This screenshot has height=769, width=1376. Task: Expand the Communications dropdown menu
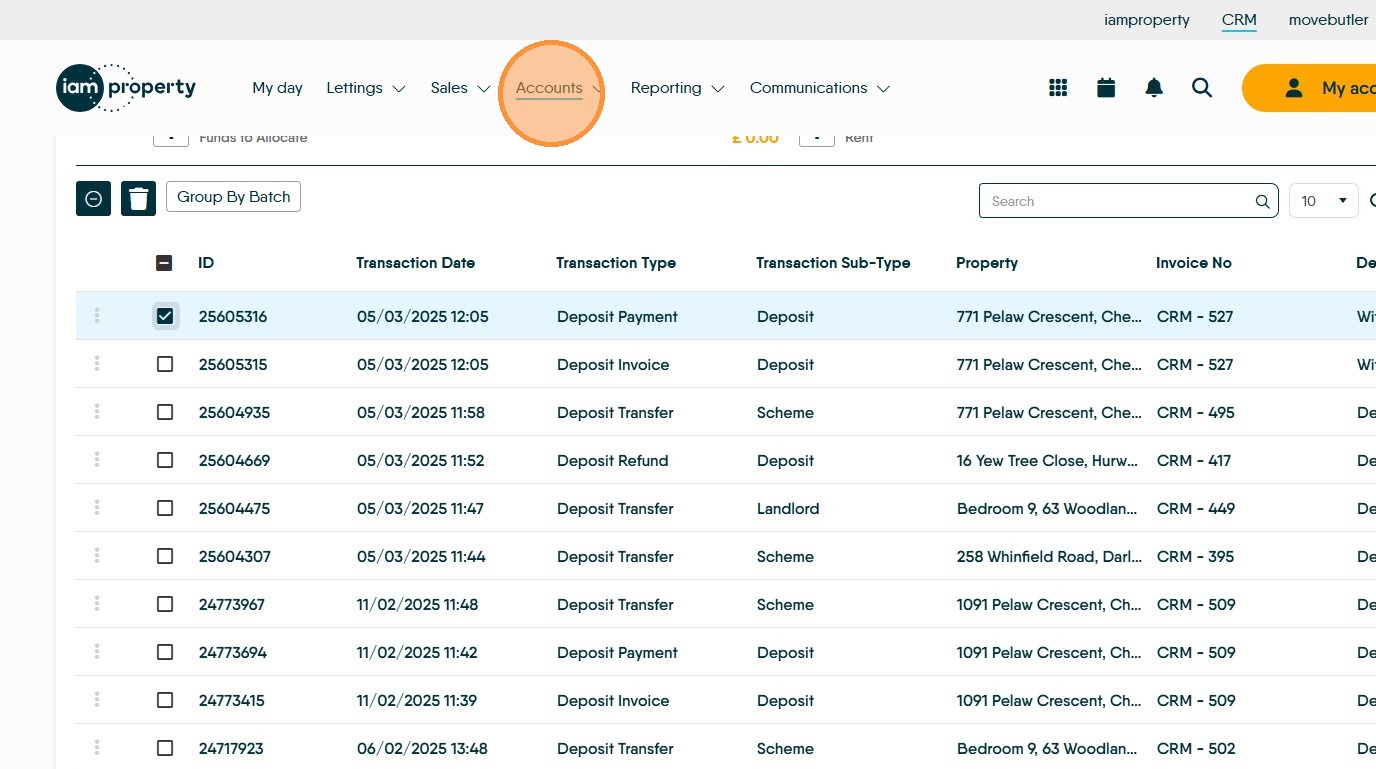pyautogui.click(x=819, y=88)
